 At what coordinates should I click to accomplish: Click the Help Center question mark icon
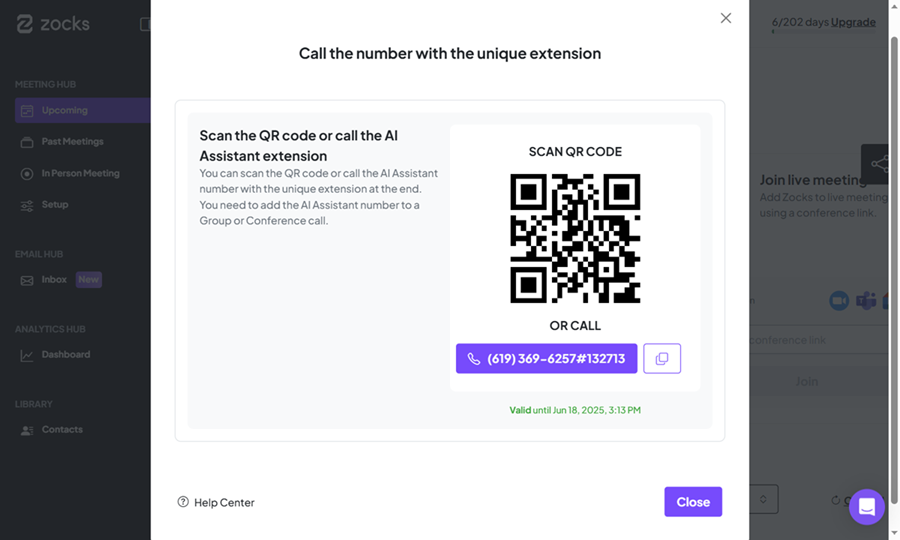click(x=183, y=502)
